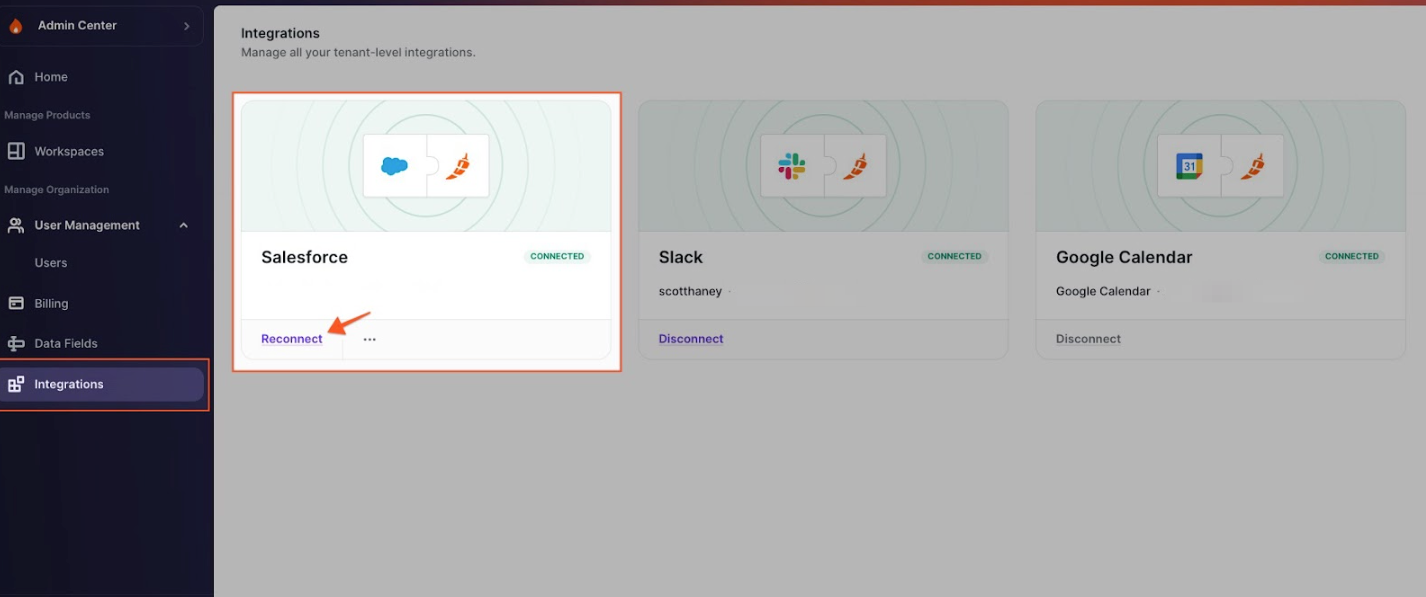Click the Salesforce card title
The width and height of the screenshot is (1426, 597).
[x=304, y=257]
